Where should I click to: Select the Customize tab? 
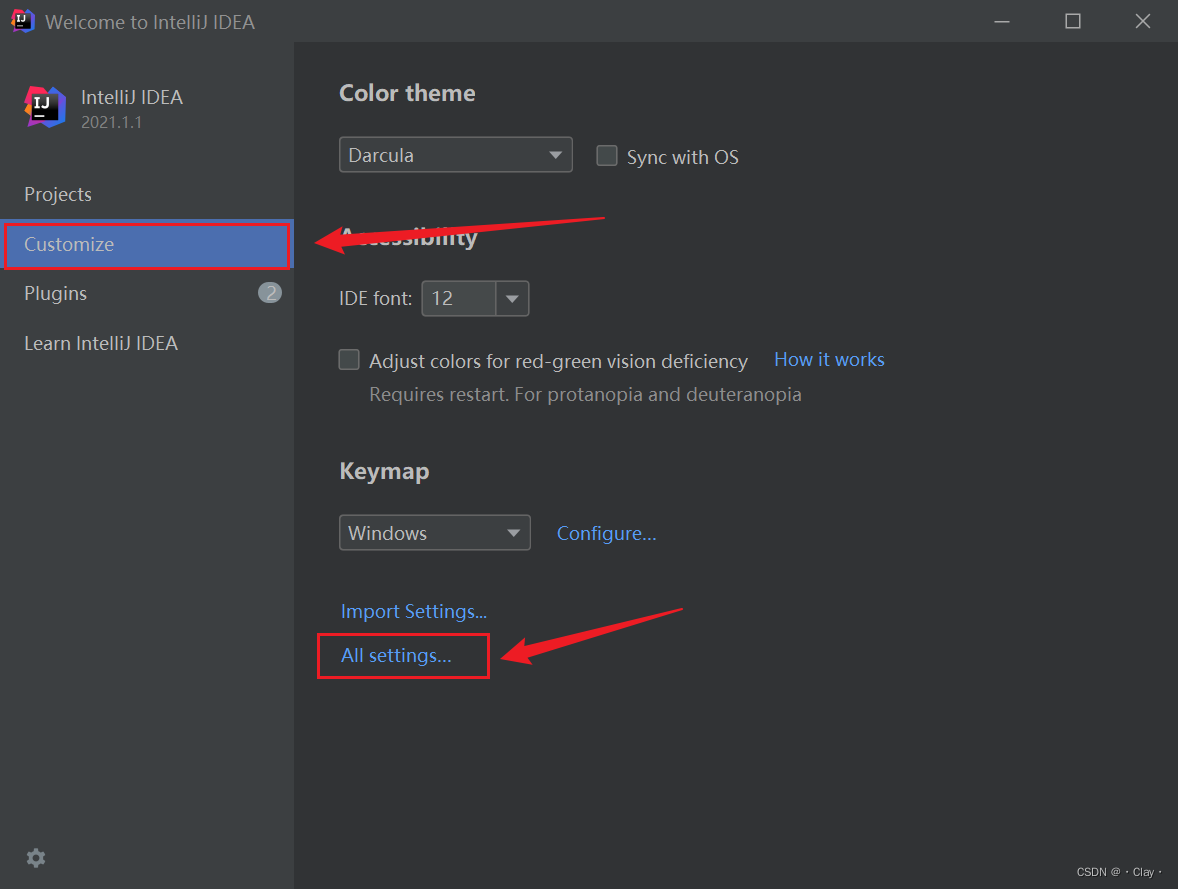[147, 244]
